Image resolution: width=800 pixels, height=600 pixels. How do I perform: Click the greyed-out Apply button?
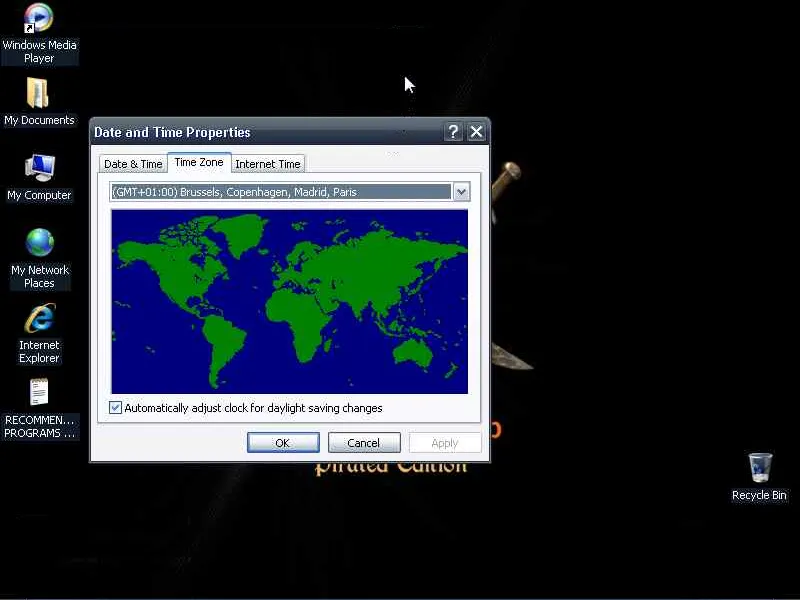tap(445, 442)
